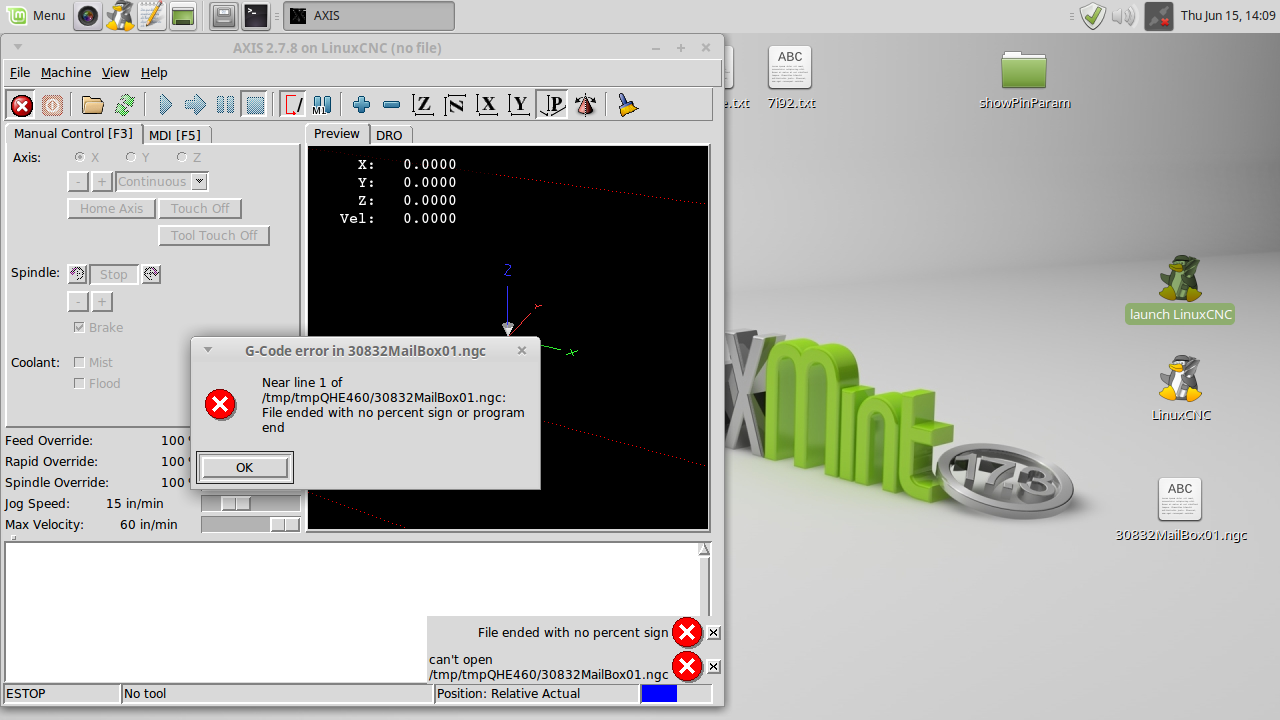1280x720 pixels.
Task: Open a G-code file via folder icon
Action: [x=93, y=105]
